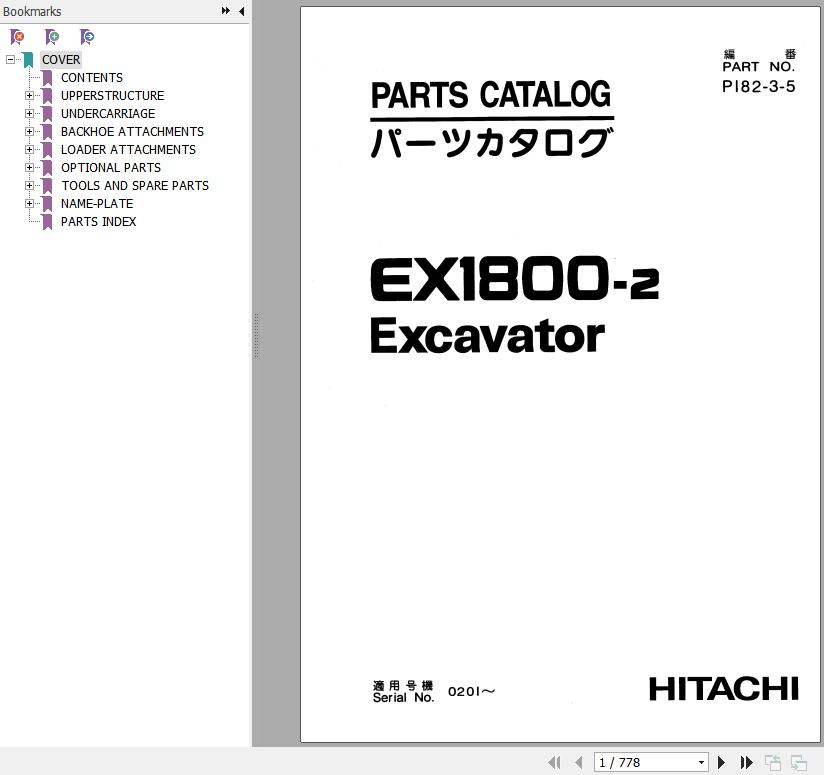The height and width of the screenshot is (775, 824).
Task: Select the COVER bookmark
Action: [x=61, y=59]
